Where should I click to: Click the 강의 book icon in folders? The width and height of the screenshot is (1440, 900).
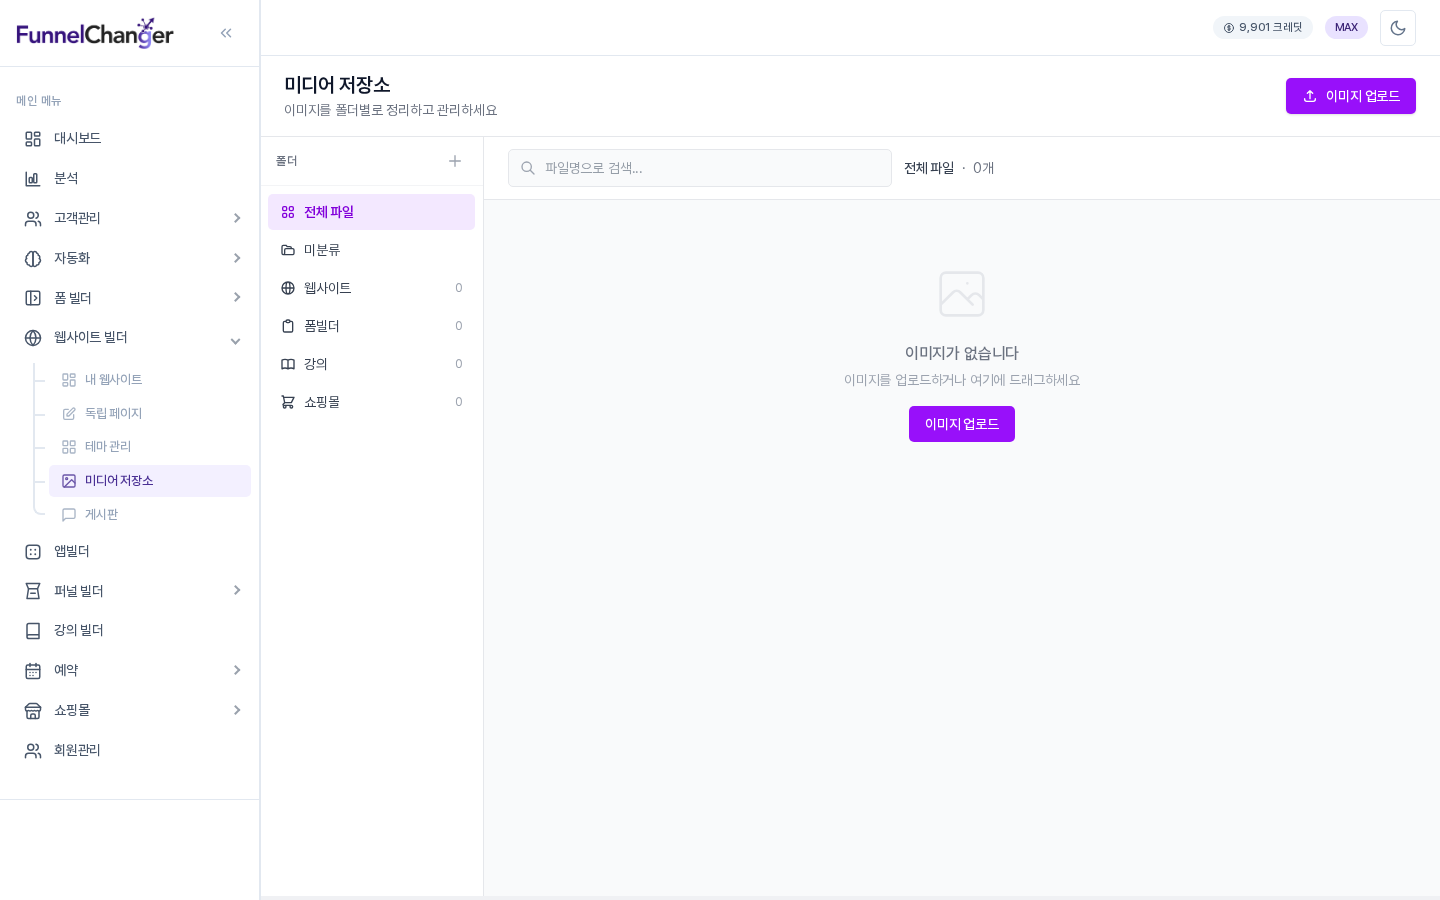pos(288,364)
